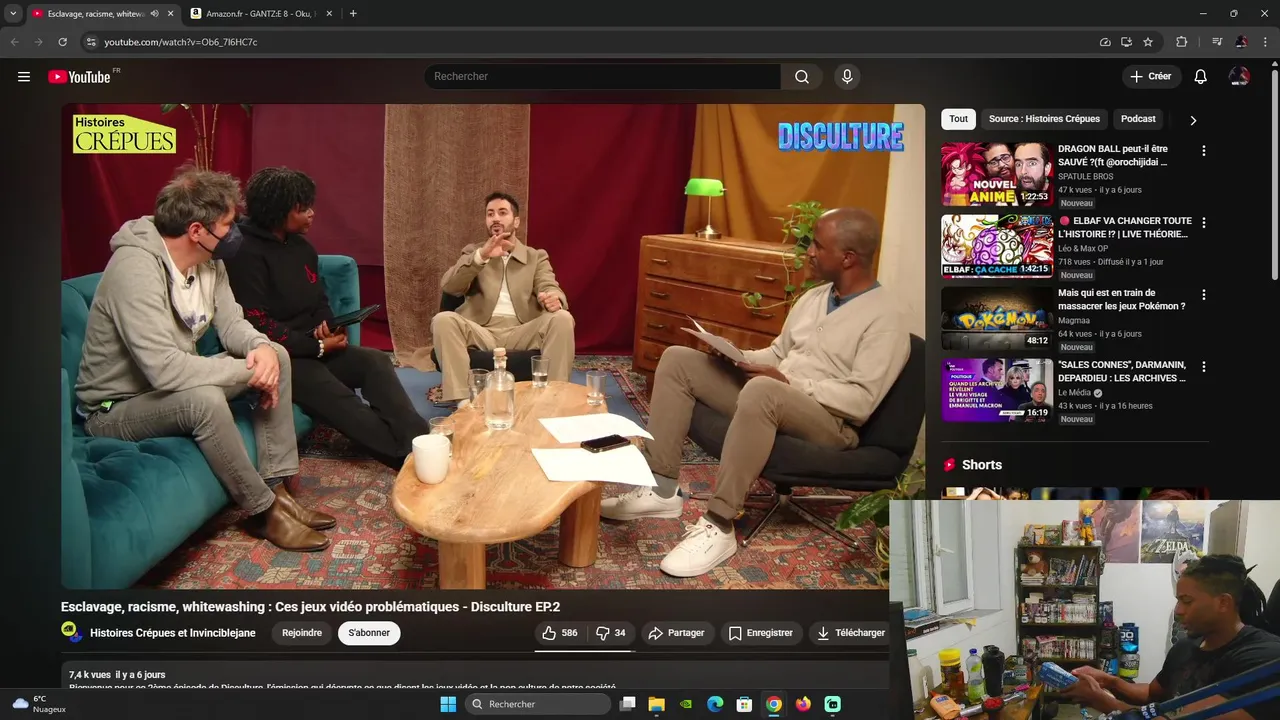Screen dimensions: 1280x720
Task: Open options for Pokémon games video
Action: click(1204, 295)
